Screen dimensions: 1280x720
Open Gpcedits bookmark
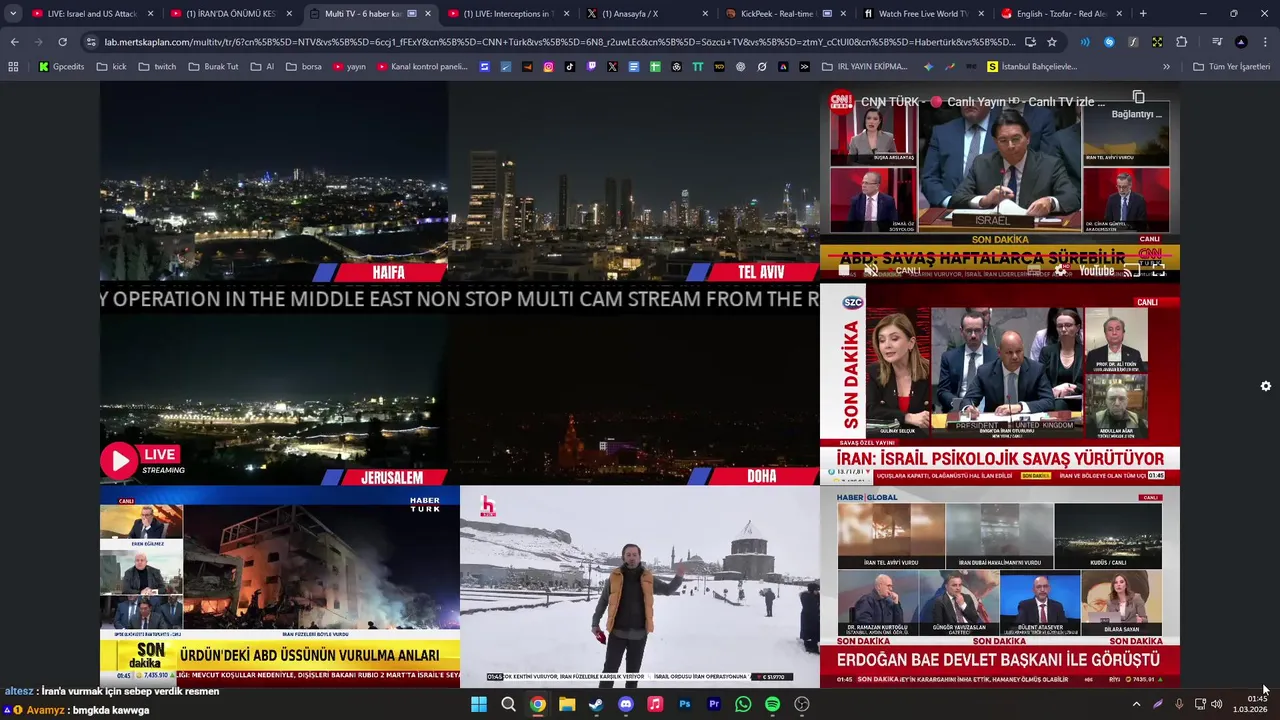coord(62,67)
